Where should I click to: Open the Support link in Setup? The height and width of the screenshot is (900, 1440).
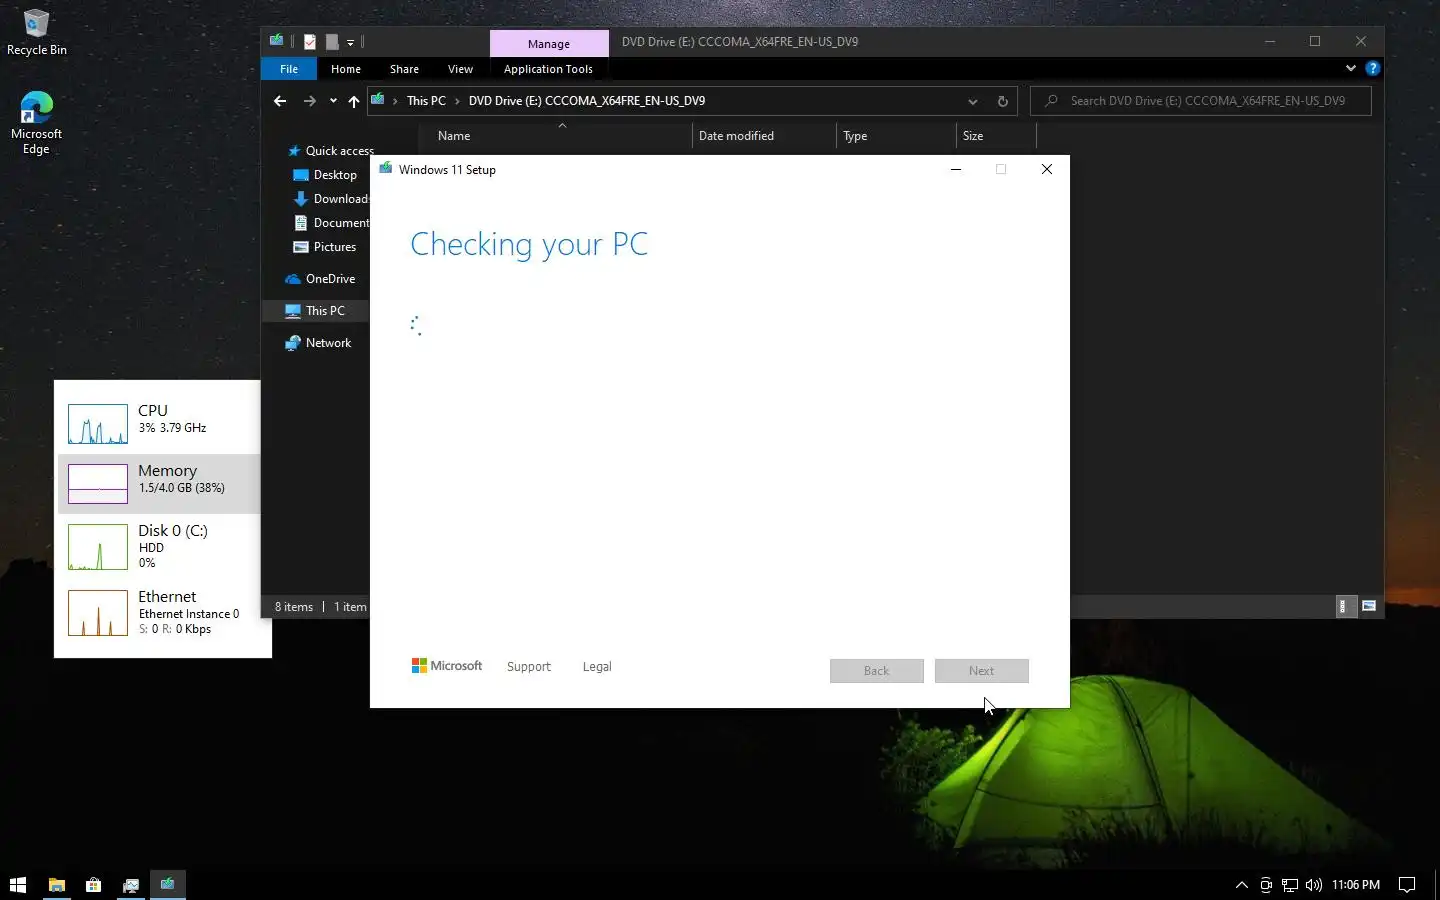click(528, 667)
